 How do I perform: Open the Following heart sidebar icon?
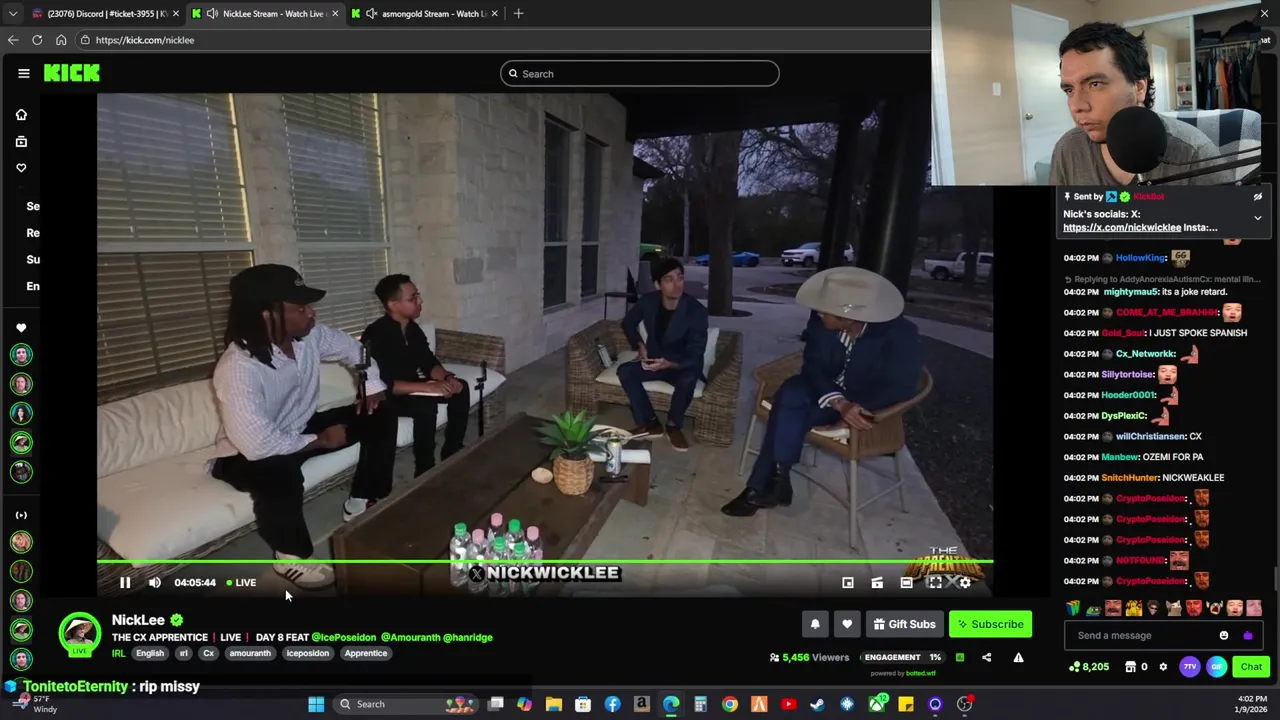click(x=21, y=168)
